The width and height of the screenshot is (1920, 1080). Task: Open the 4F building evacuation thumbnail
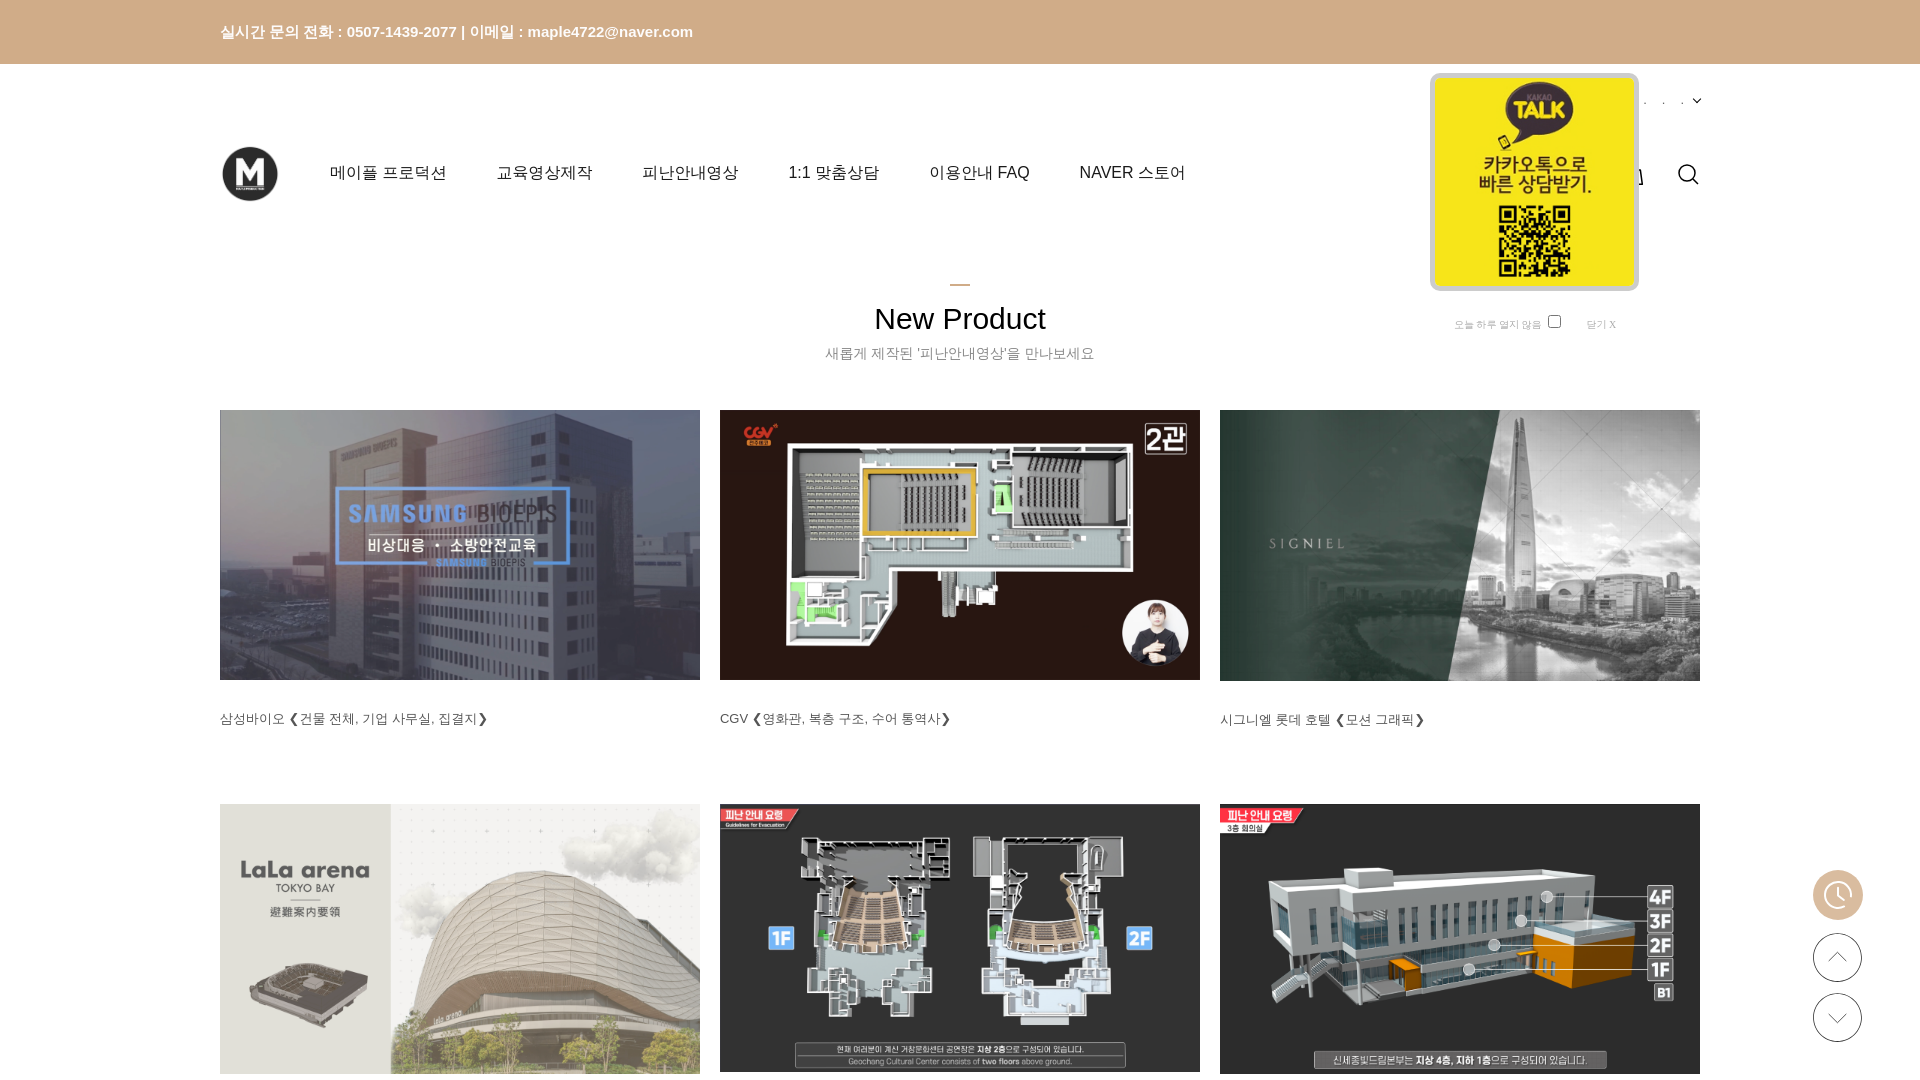tap(1460, 939)
